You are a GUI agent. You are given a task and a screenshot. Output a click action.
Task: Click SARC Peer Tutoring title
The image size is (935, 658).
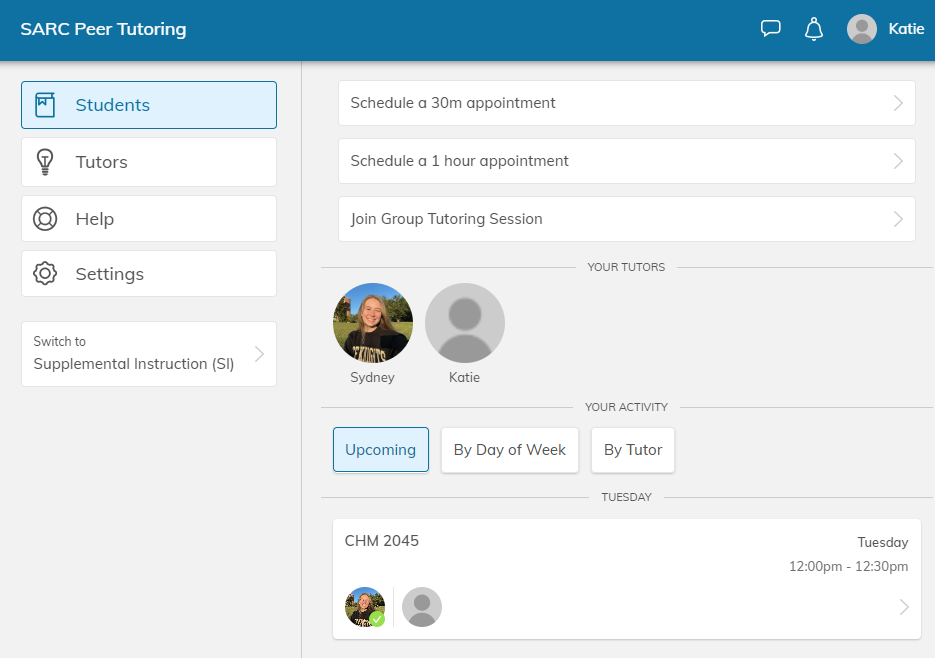click(x=103, y=29)
